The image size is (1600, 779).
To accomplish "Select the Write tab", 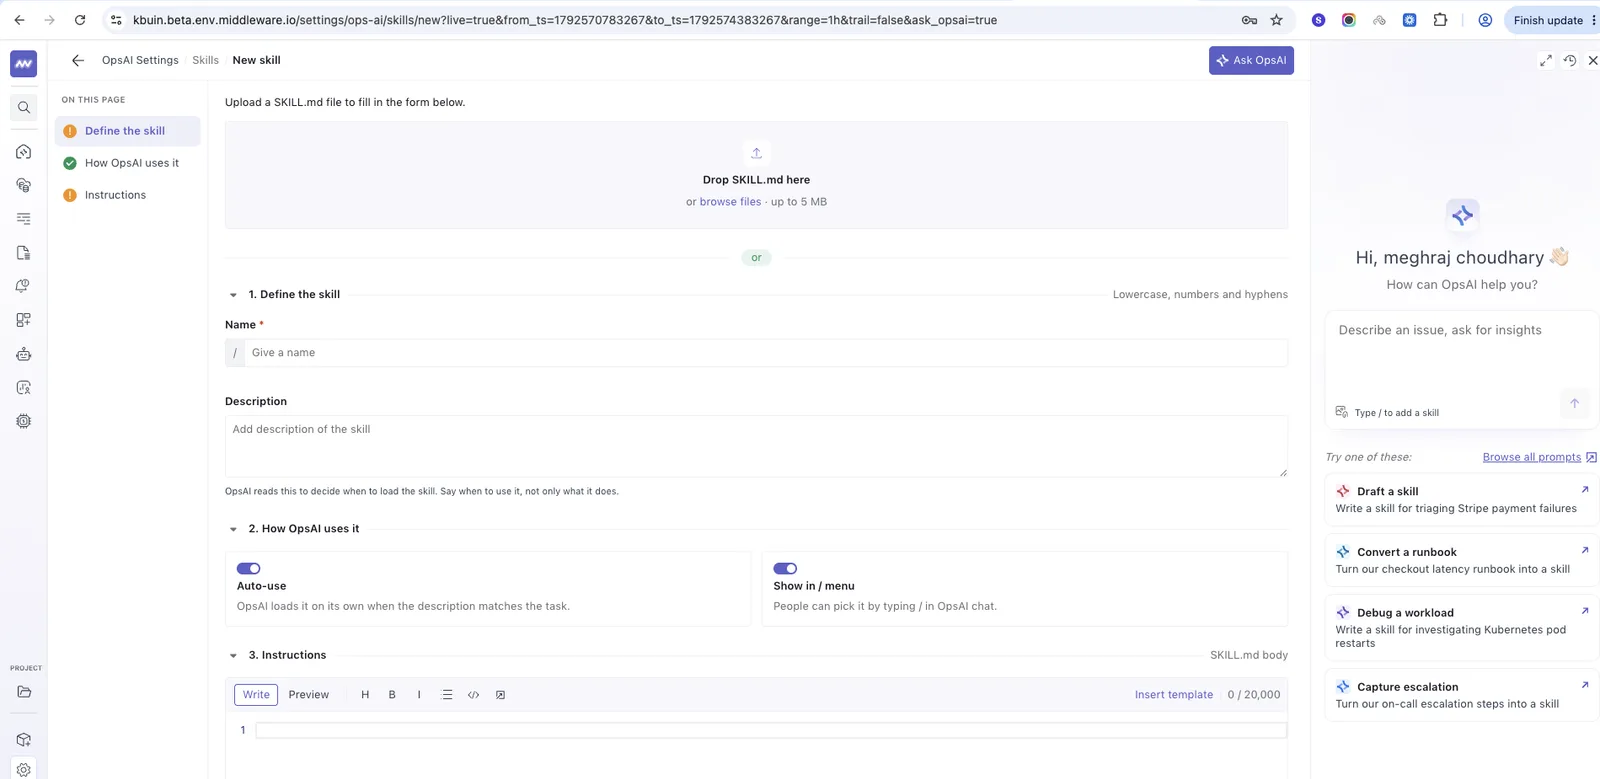I will pos(256,695).
